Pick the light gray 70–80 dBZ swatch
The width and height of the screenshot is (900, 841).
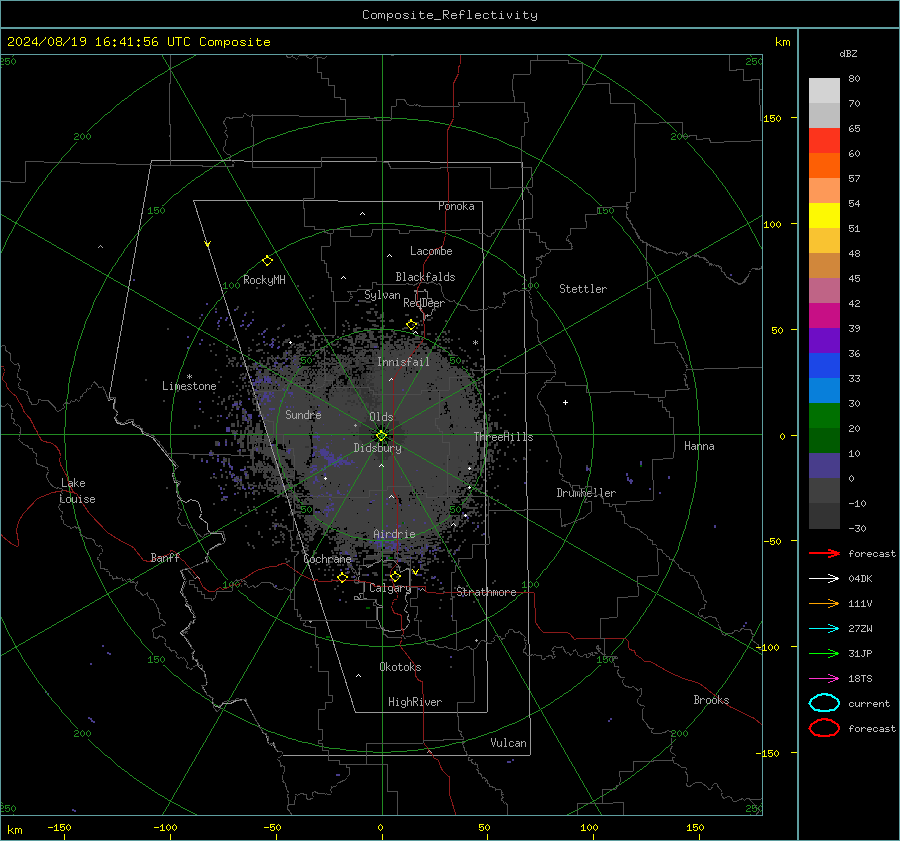pos(824,91)
